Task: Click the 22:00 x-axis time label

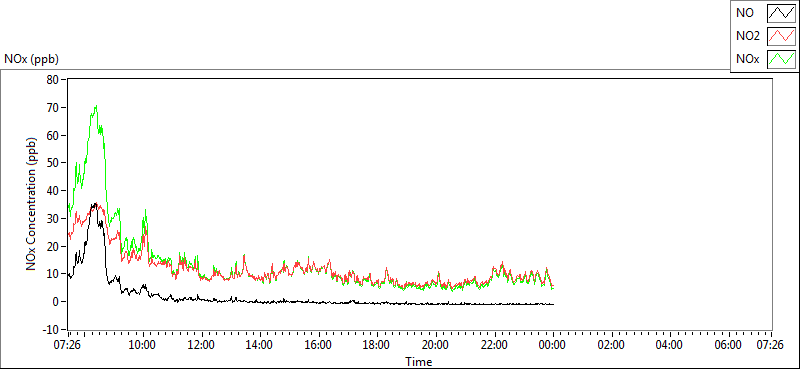Action: (x=495, y=345)
